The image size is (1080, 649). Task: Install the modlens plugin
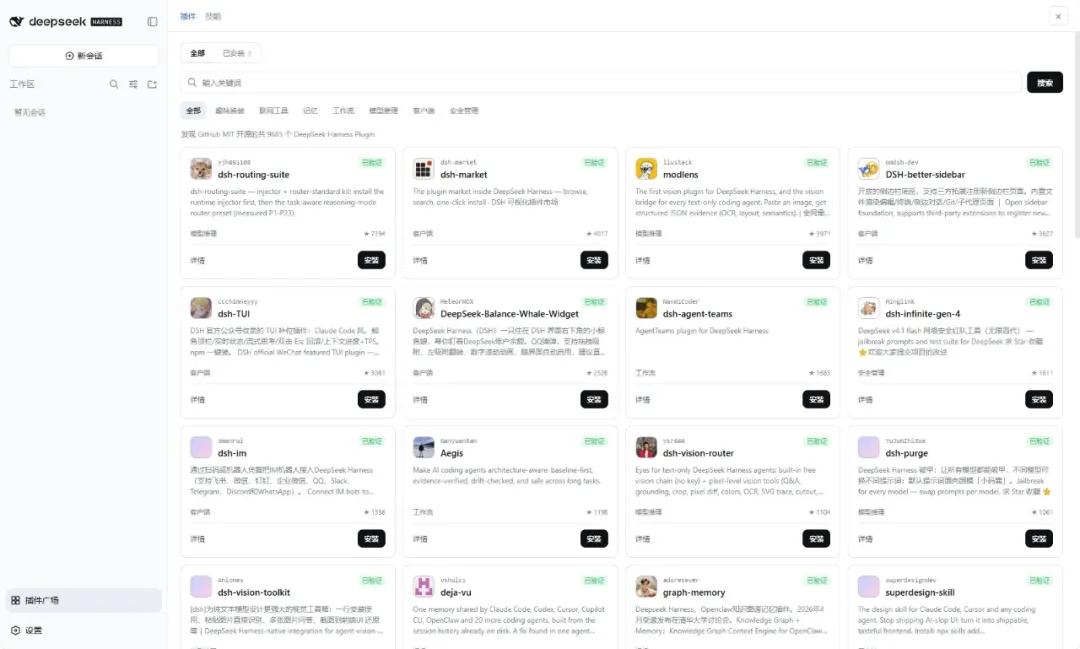click(816, 260)
